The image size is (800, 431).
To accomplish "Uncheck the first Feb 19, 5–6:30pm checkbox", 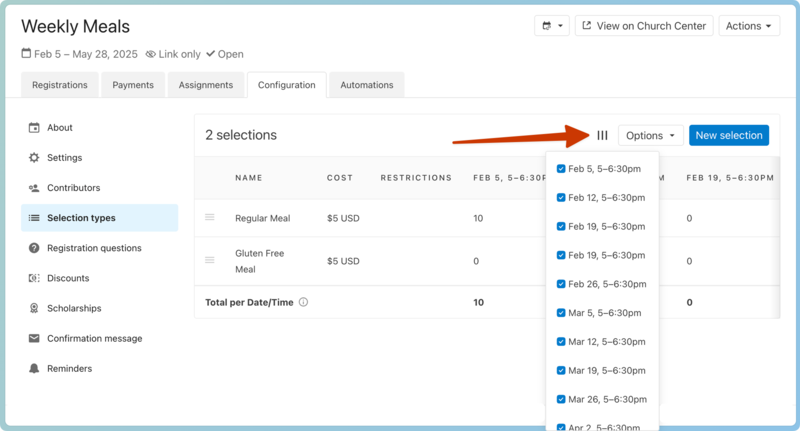I will [x=561, y=226].
